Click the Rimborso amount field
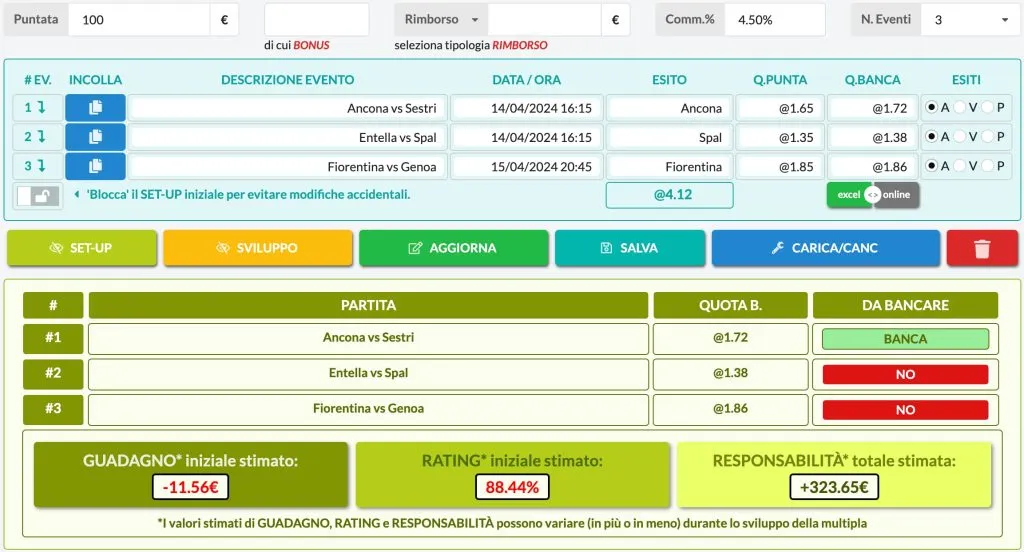1024x552 pixels. point(544,20)
